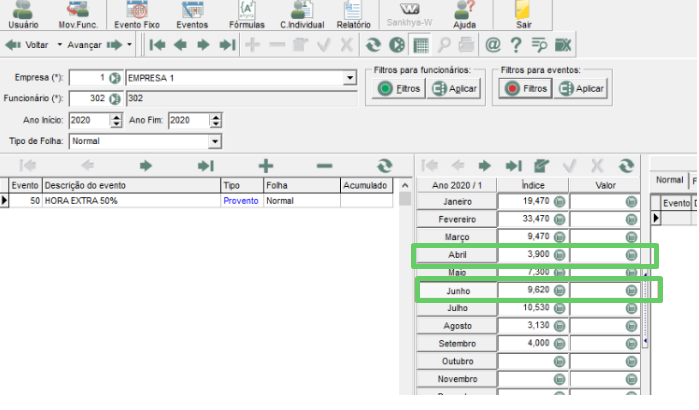This screenshot has height=410, width=699.
Task: Click the Empresa code input field
Action: 88,78
